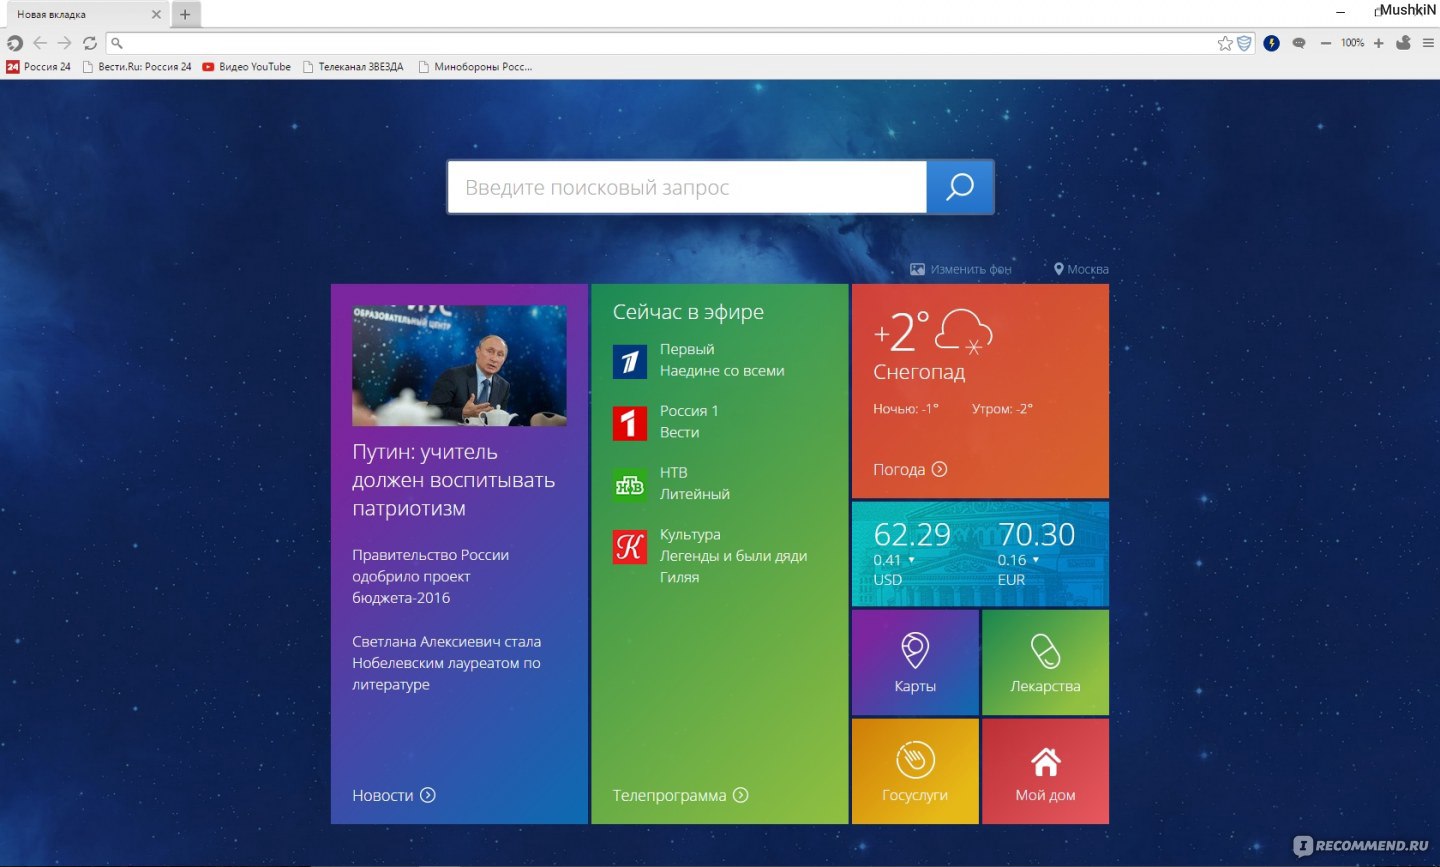Close the Новая вкладка tab

156,14
